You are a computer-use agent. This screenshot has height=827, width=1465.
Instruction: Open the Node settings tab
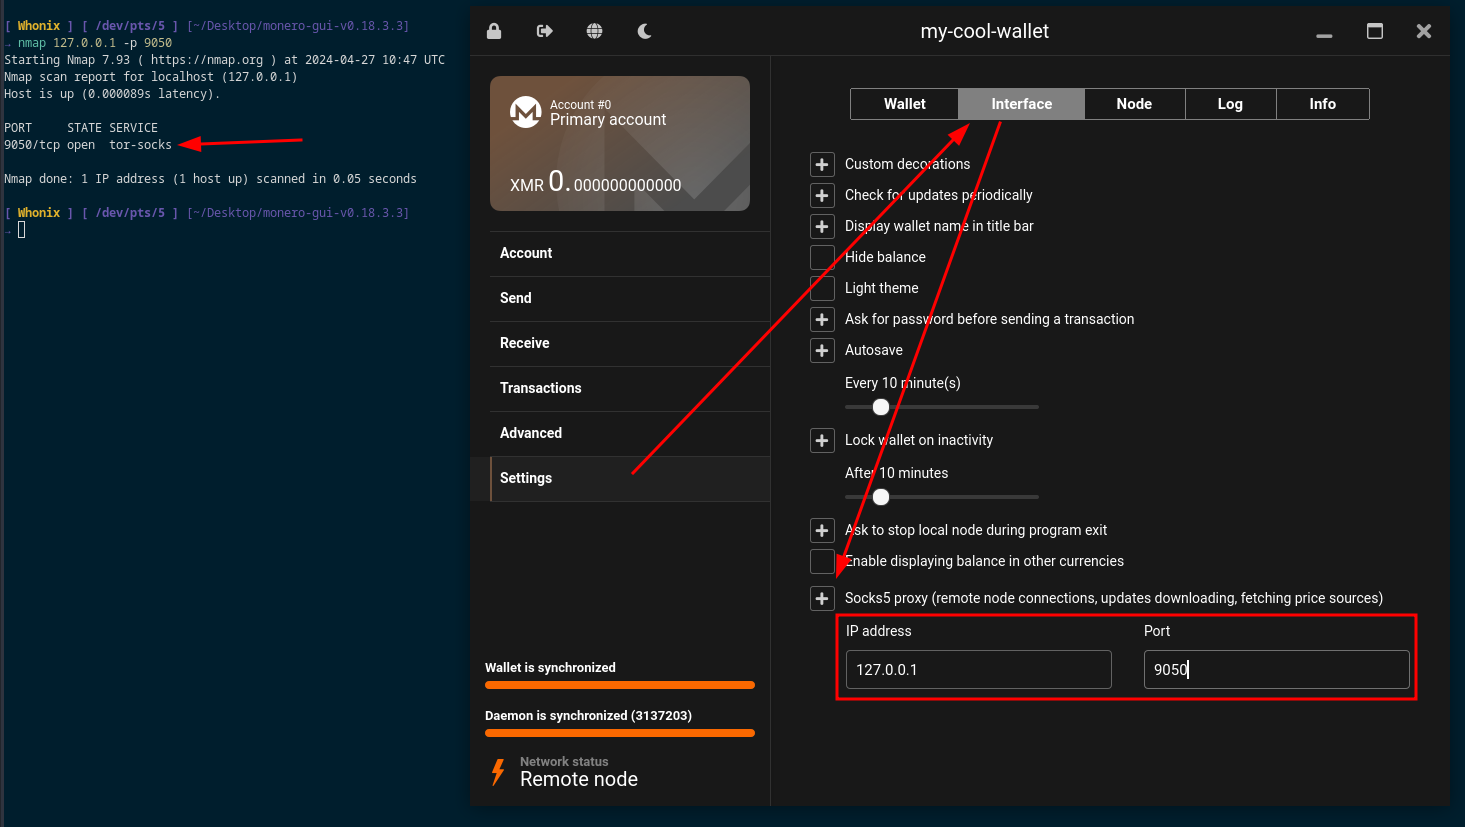(x=1134, y=104)
